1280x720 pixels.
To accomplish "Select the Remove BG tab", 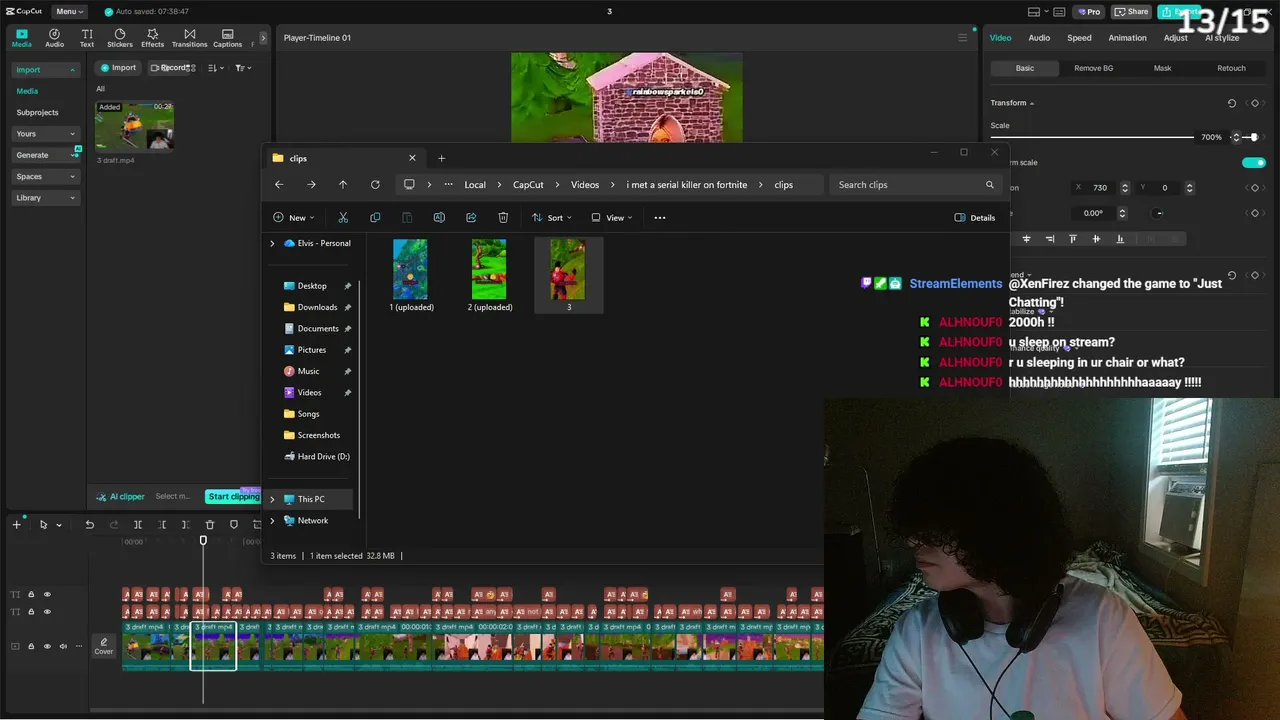I will pyautogui.click(x=1093, y=68).
